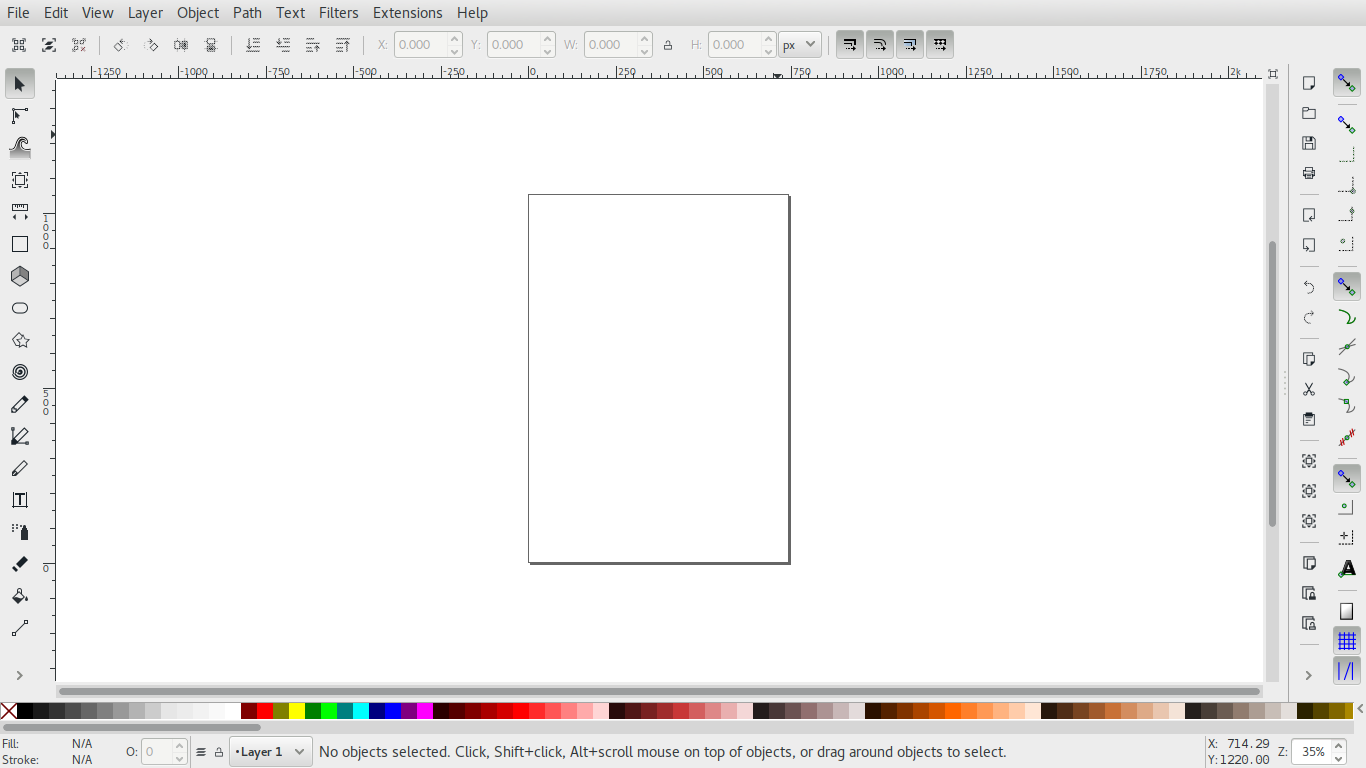Toggle scaling stroke width with objects

[x=850, y=45]
